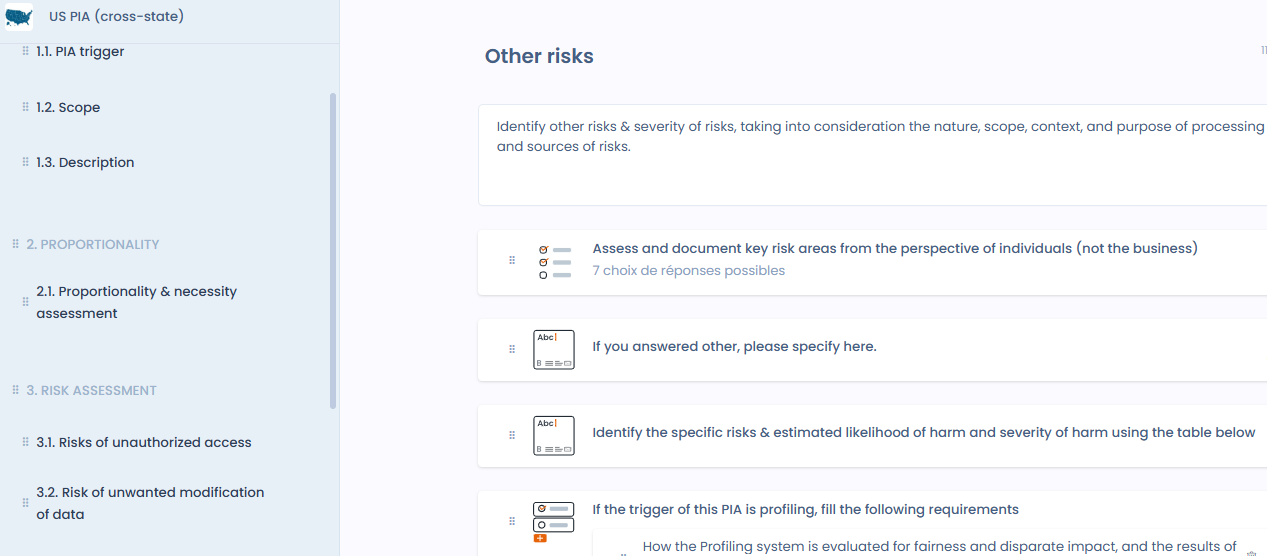Image resolution: width=1267 pixels, height=556 pixels.
Task: Grab the drag handle of key risk areas question
Action: pyautogui.click(x=512, y=261)
